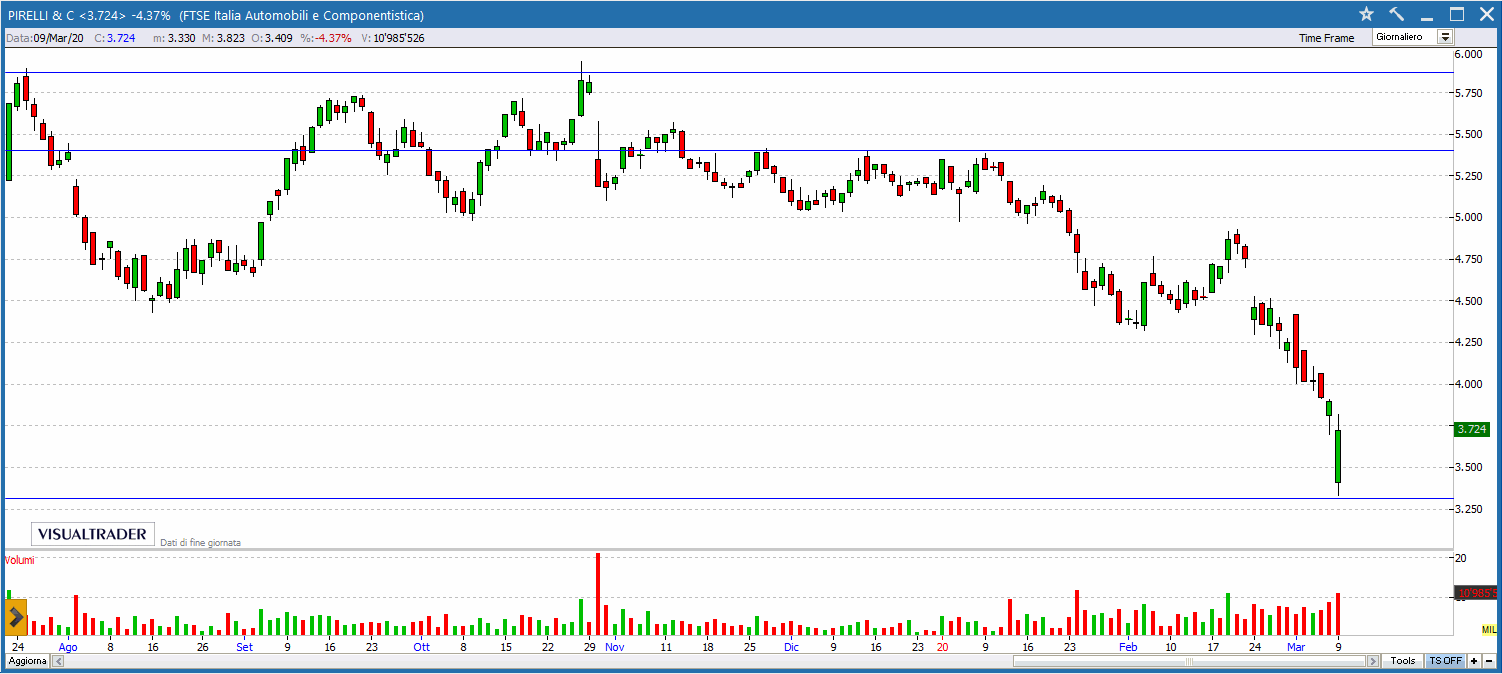The width and height of the screenshot is (1502, 674).
Task: Close the PIRELLI chart window
Action: (x=1486, y=14)
